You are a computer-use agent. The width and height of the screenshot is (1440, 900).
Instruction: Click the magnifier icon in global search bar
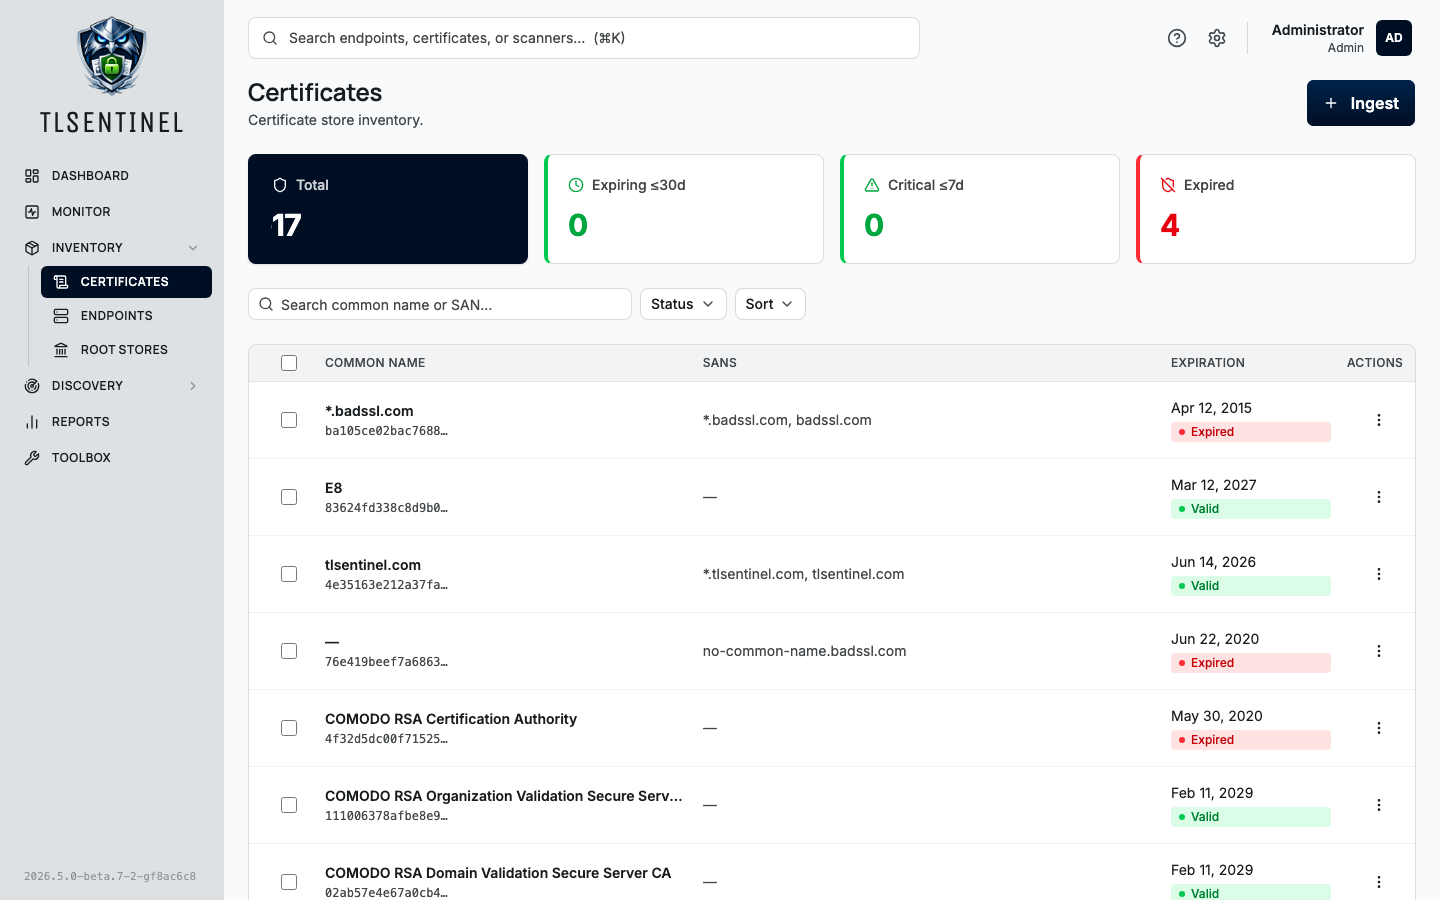click(270, 38)
